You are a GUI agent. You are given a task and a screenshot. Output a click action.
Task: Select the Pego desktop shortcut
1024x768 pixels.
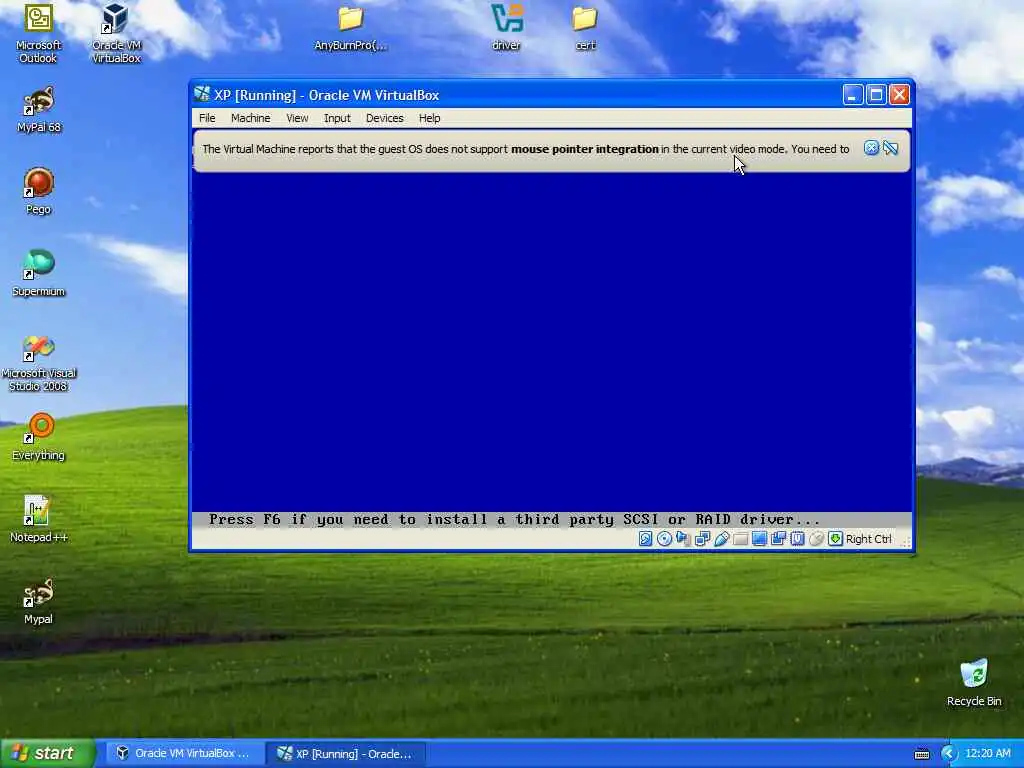coord(39,191)
